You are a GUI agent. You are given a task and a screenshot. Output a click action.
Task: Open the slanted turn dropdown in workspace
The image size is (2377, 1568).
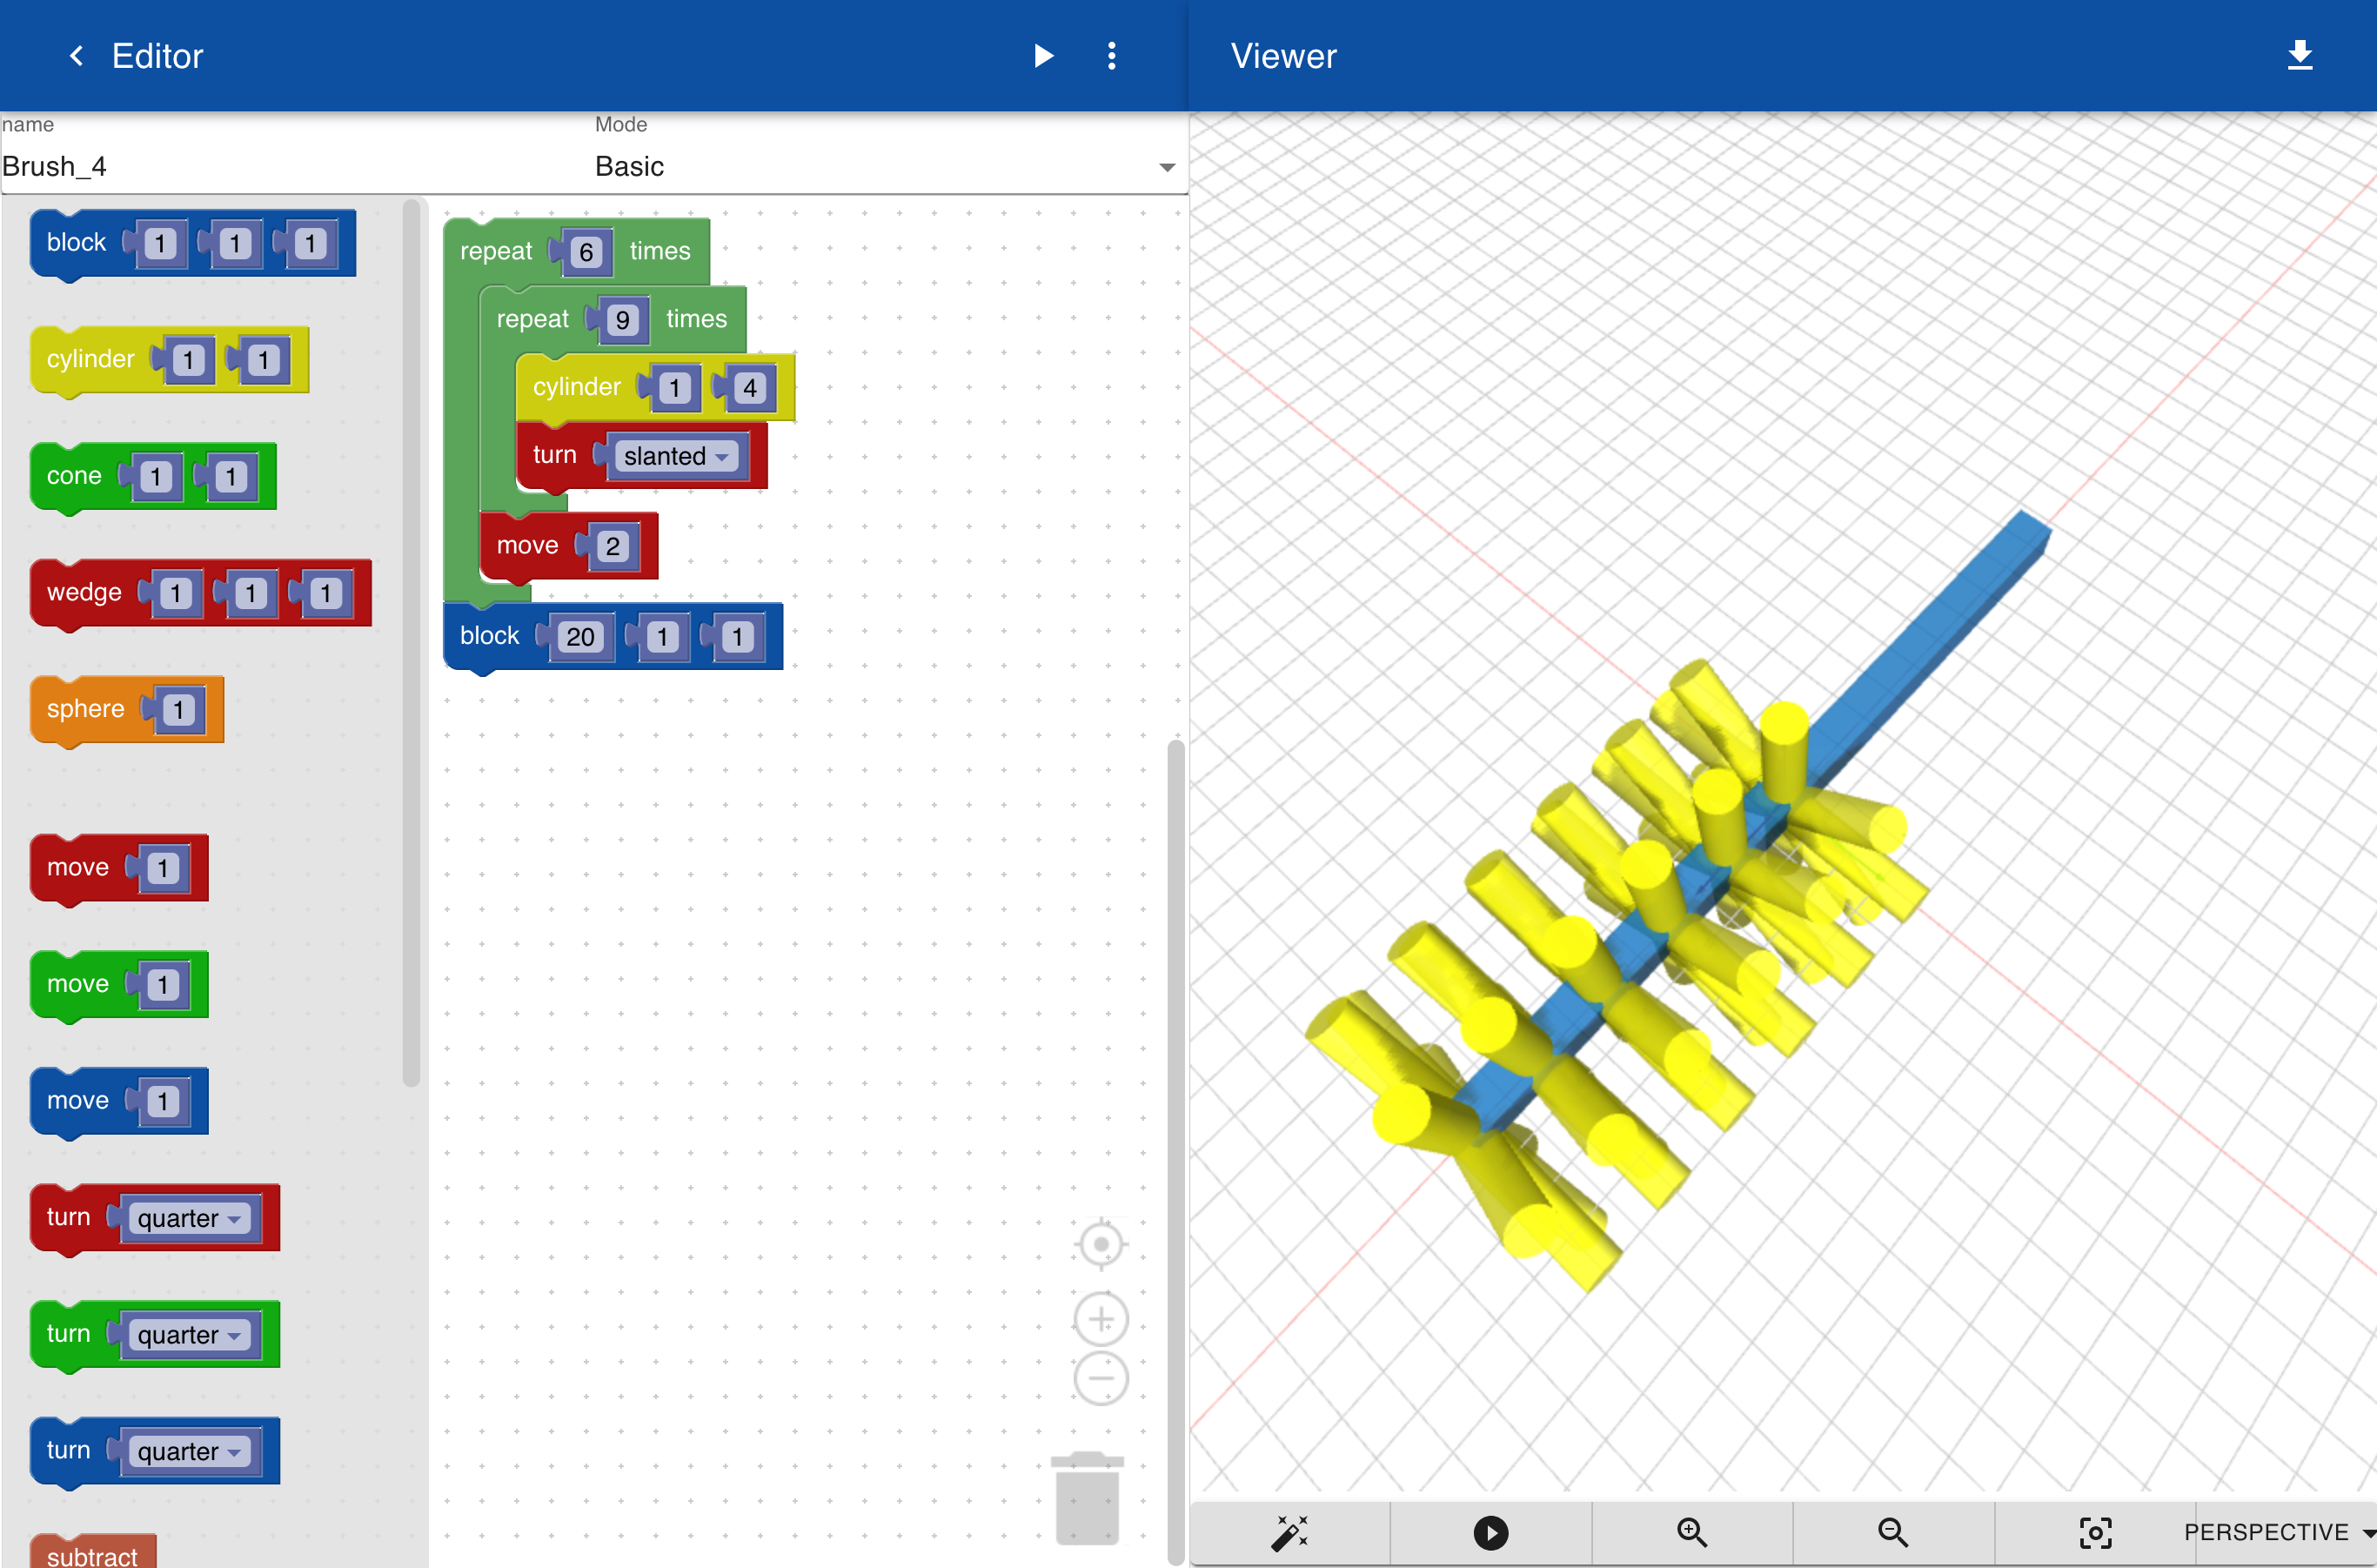pyautogui.click(x=675, y=456)
